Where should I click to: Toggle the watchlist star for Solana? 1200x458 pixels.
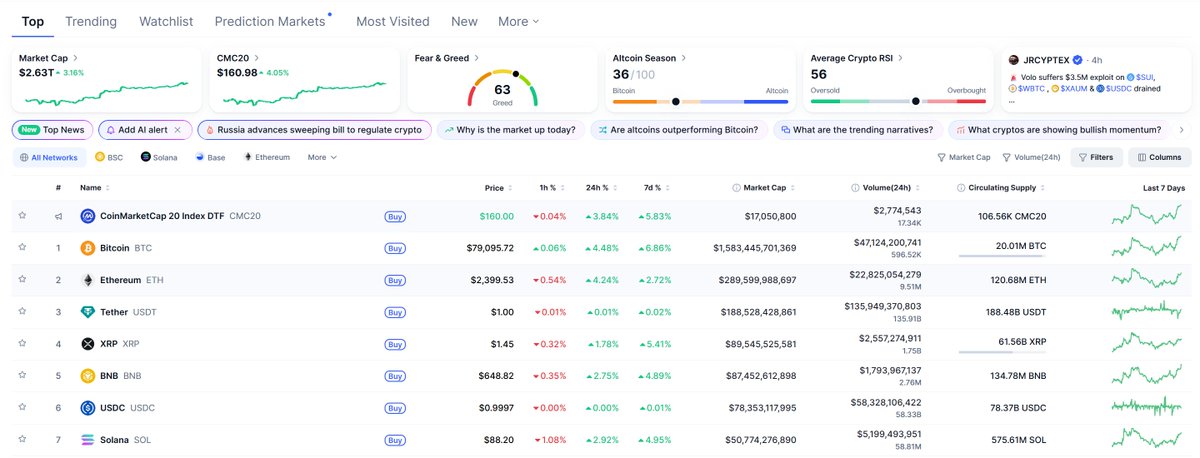click(x=22, y=440)
